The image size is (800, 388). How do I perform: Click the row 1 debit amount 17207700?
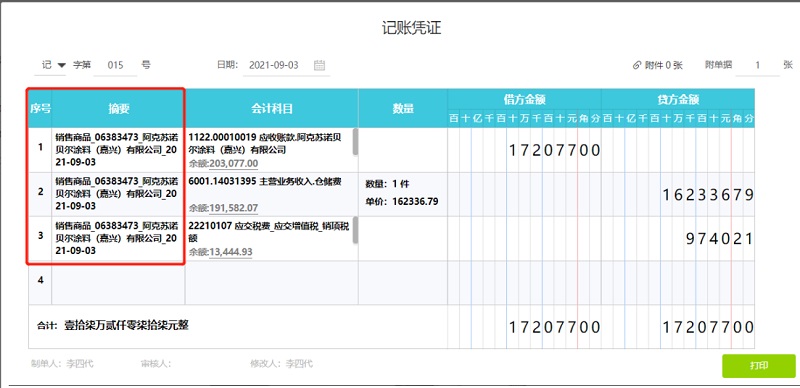[x=555, y=151]
